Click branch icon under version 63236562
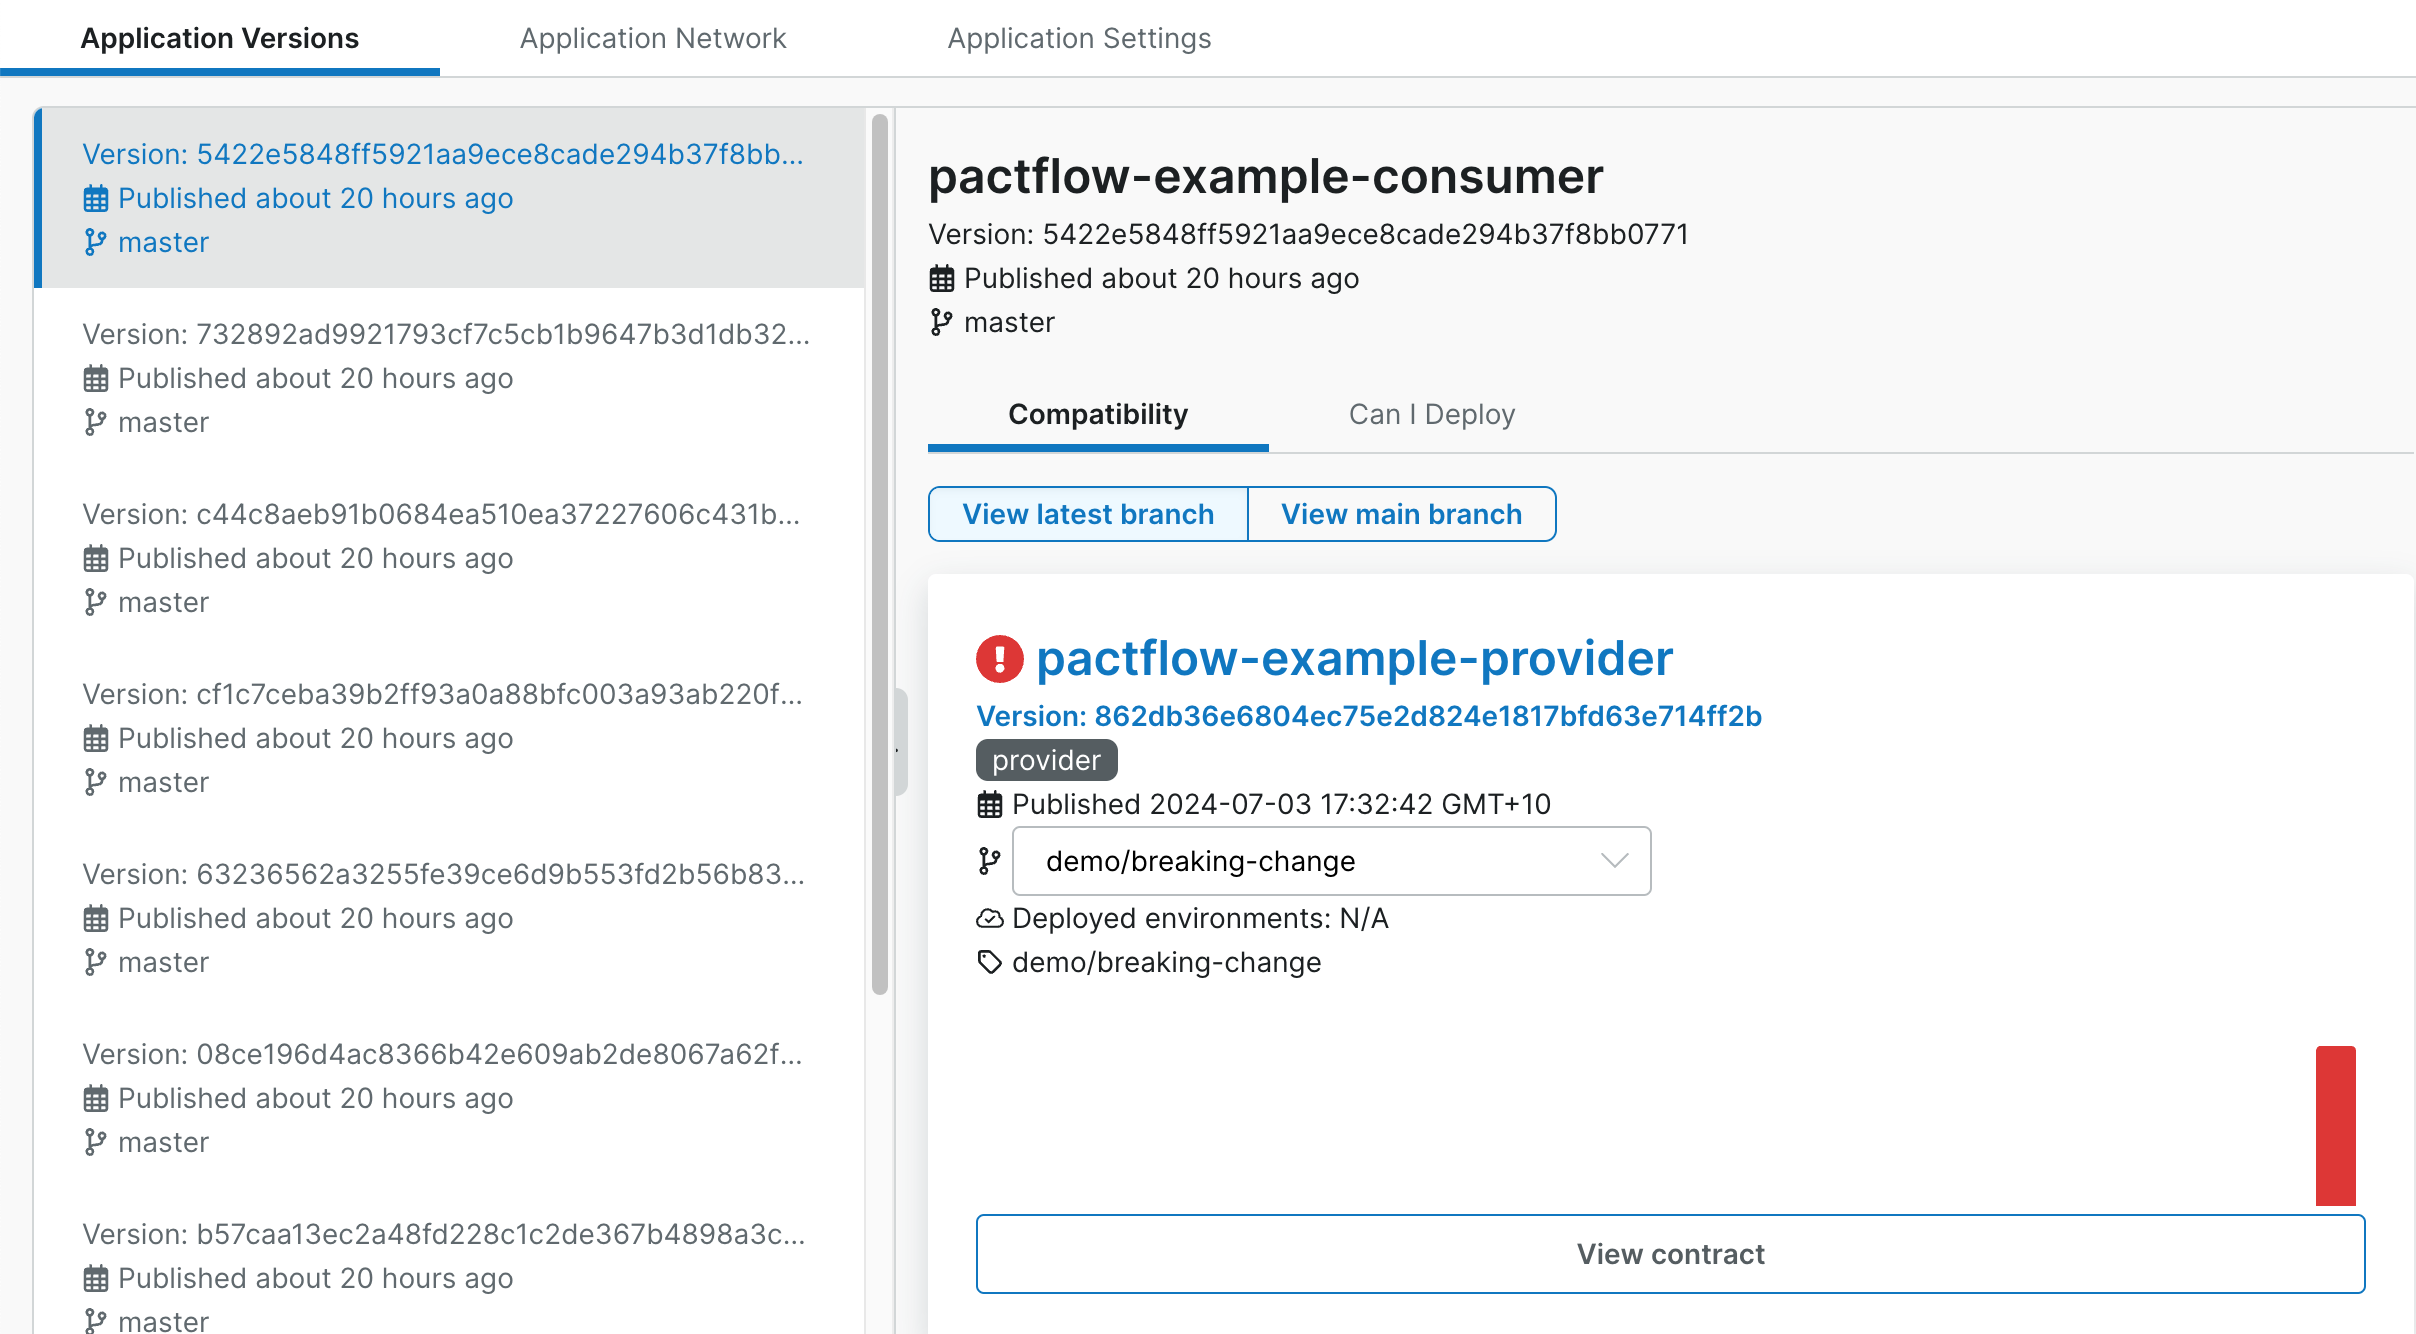Image resolution: width=2416 pixels, height=1334 pixels. [x=95, y=962]
